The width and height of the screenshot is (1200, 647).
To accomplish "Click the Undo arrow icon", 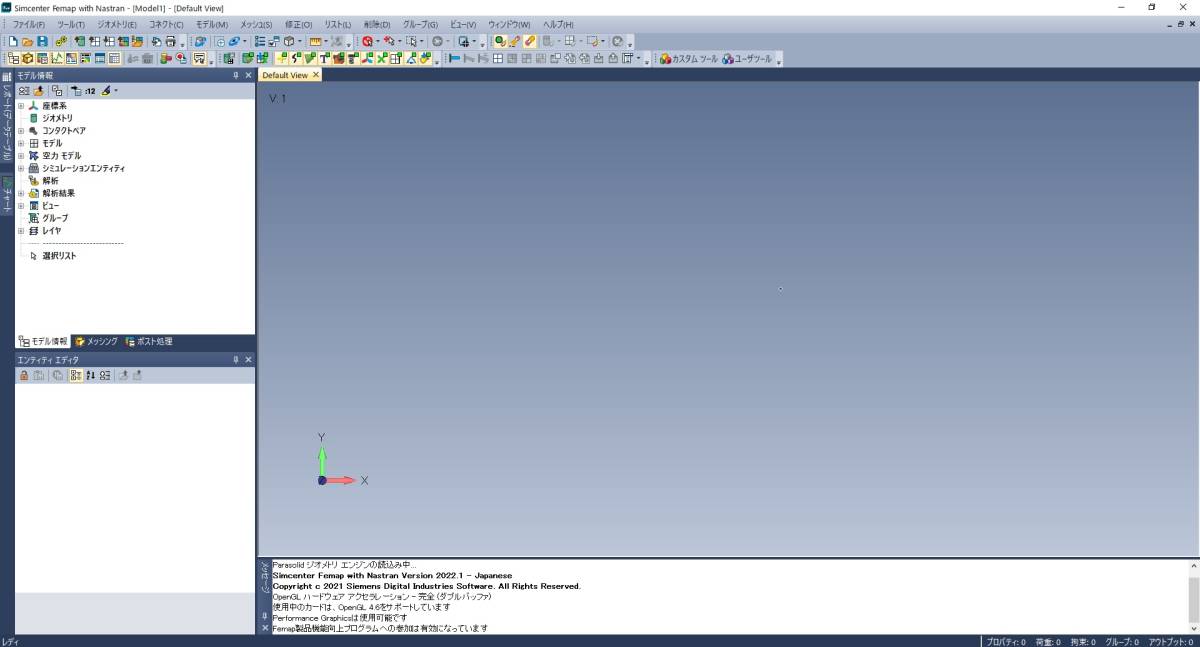I will click(x=157, y=41).
